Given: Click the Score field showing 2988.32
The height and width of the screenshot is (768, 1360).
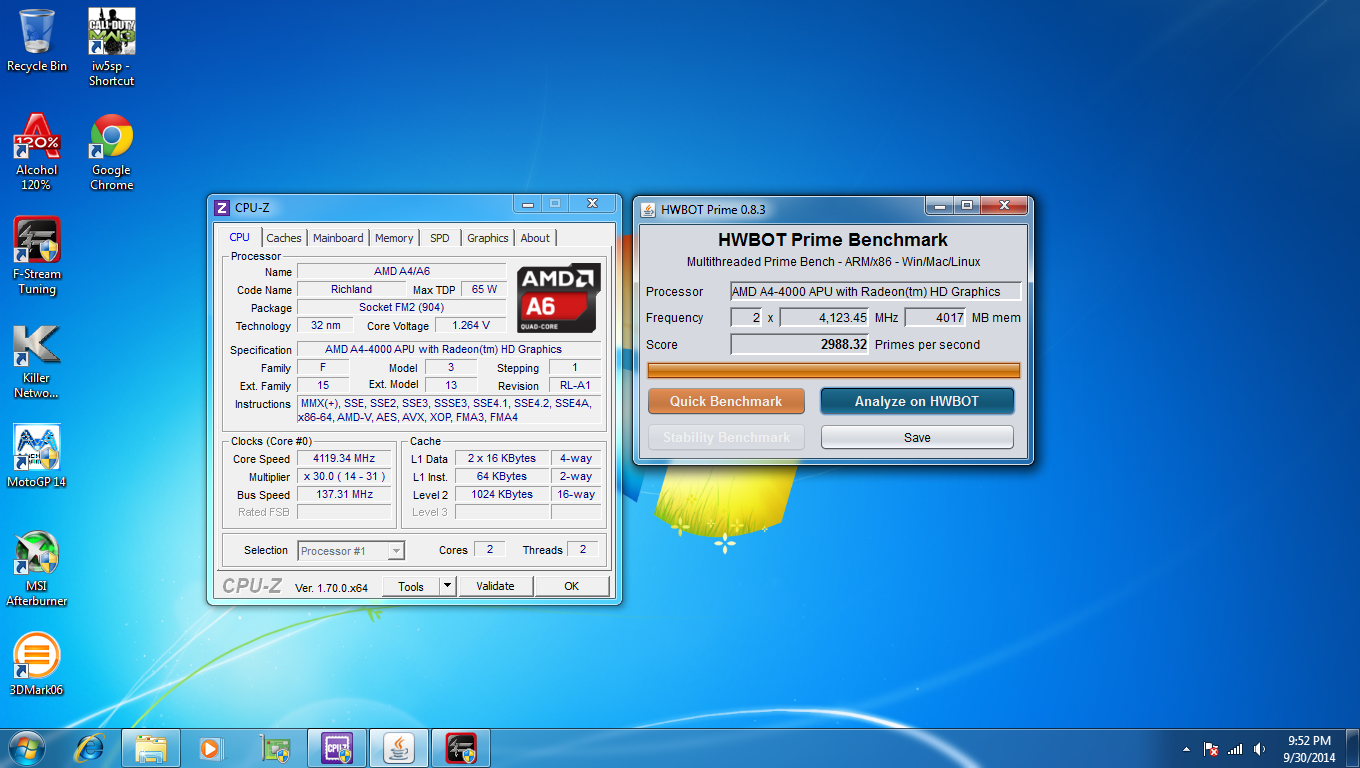Looking at the screenshot, I should click(x=799, y=344).
